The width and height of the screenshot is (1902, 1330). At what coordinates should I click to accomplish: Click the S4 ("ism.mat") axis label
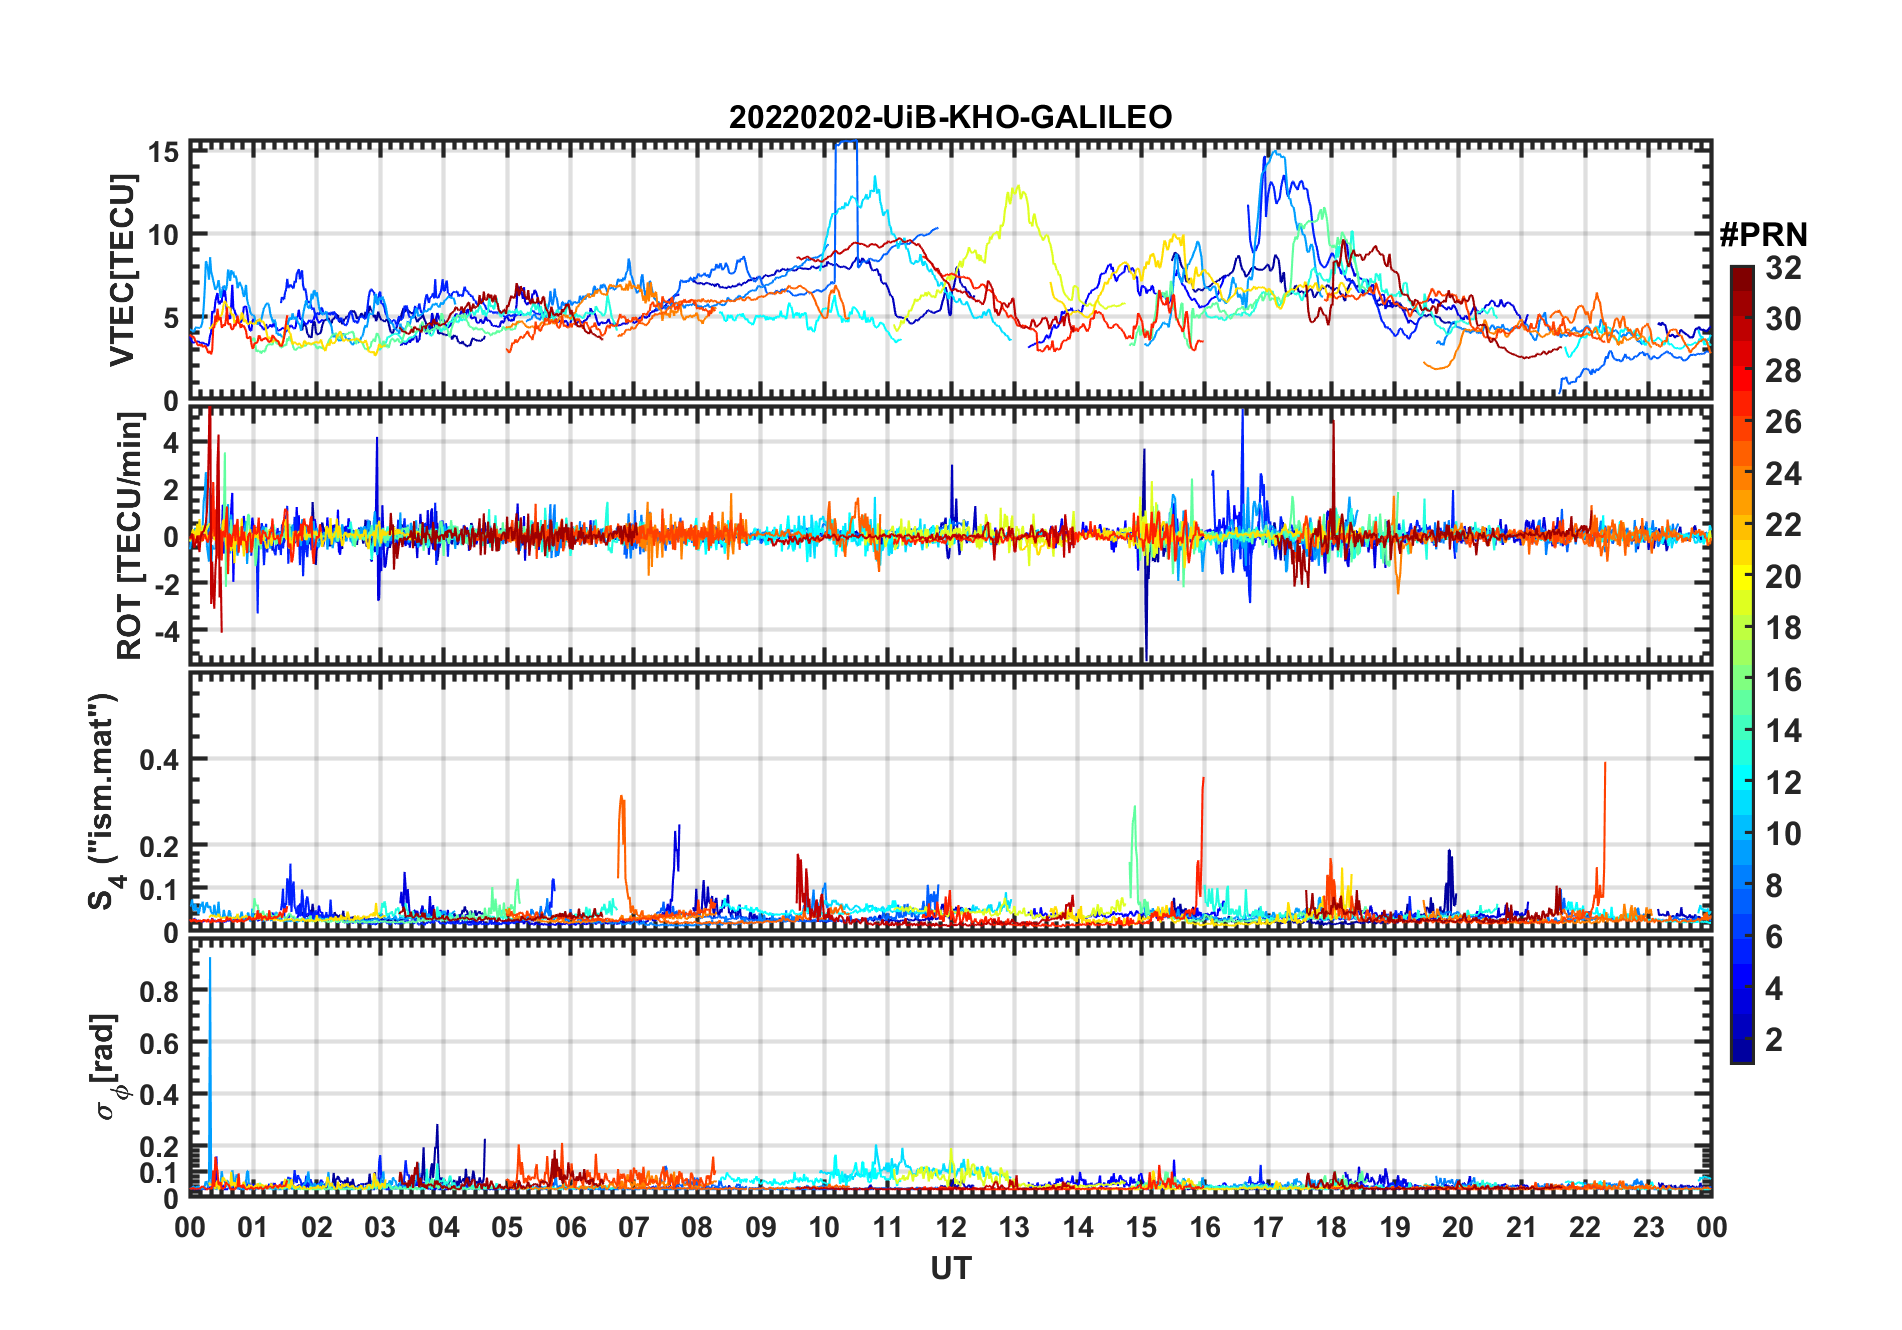(103, 801)
